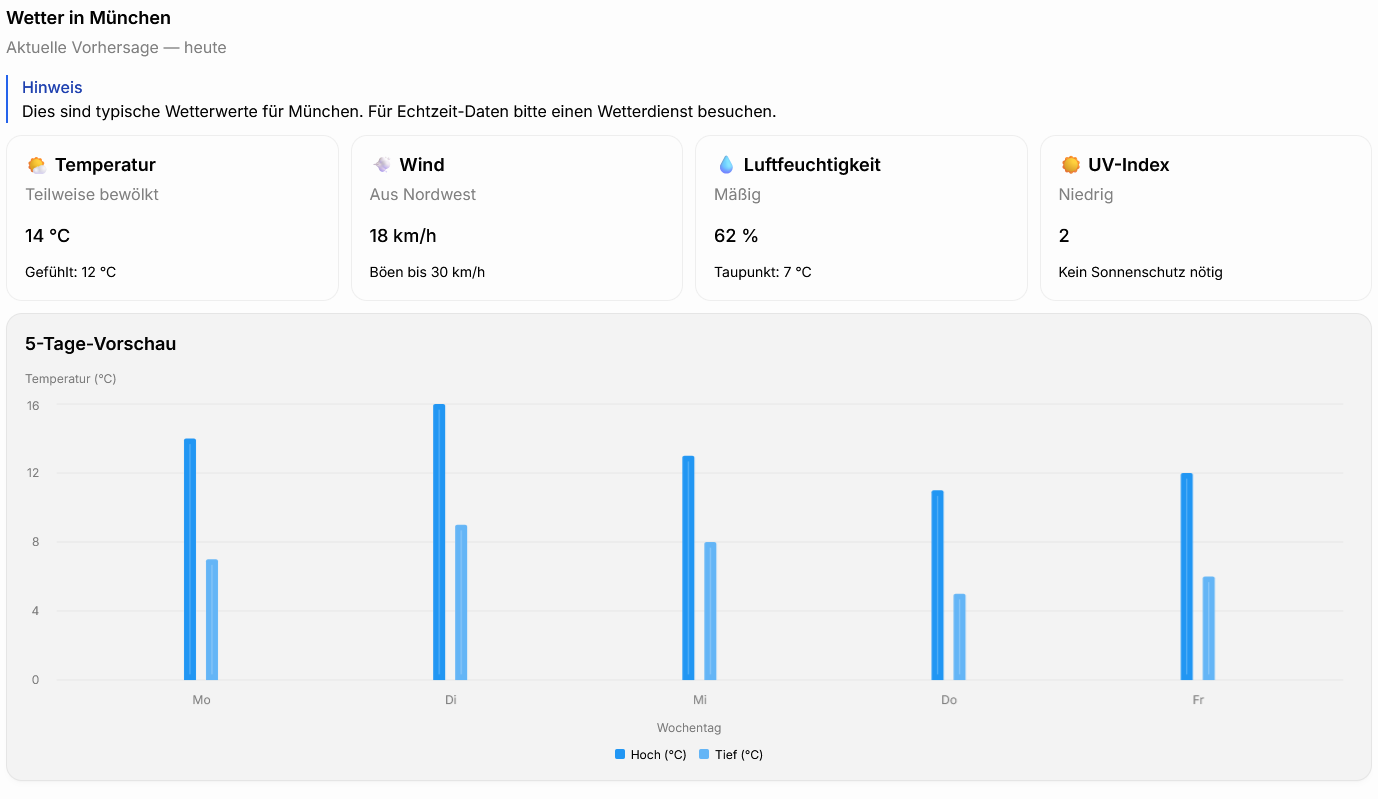Viewport: 1378px width, 799px height.
Task: Click the "18 km/h" wind speed value
Action: pyautogui.click(x=403, y=236)
